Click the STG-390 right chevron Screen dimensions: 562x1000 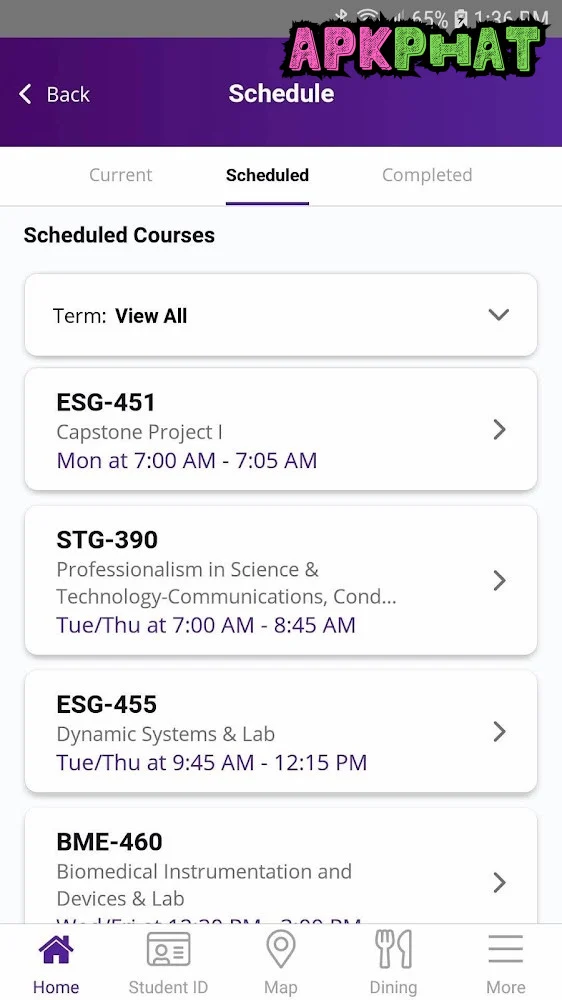tap(499, 580)
